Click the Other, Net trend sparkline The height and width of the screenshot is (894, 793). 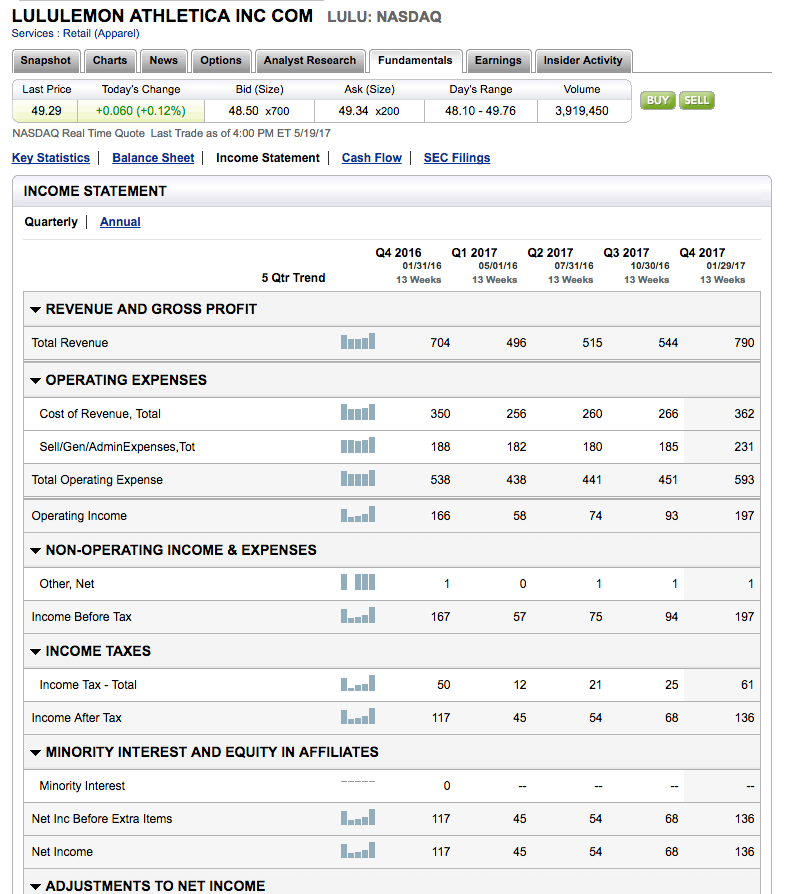click(x=358, y=583)
